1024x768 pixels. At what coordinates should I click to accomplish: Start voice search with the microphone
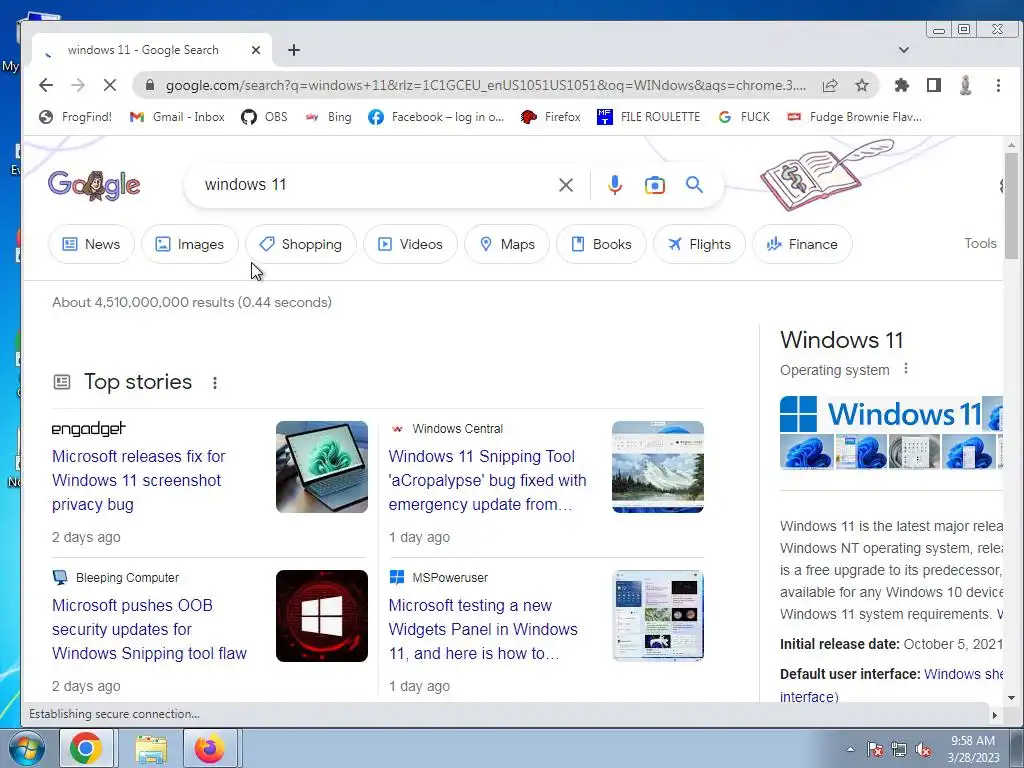pos(615,185)
